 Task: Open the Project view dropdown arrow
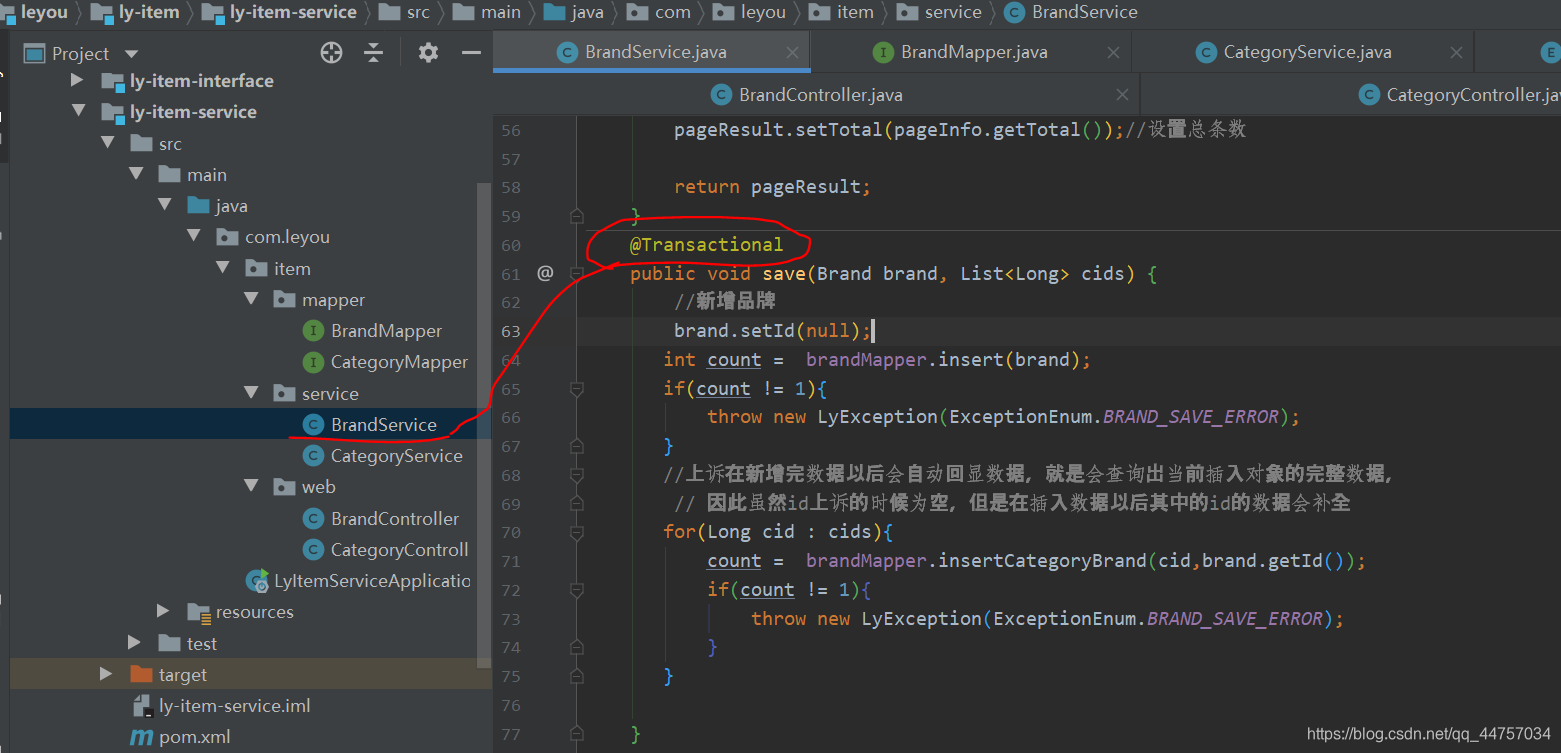click(131, 54)
